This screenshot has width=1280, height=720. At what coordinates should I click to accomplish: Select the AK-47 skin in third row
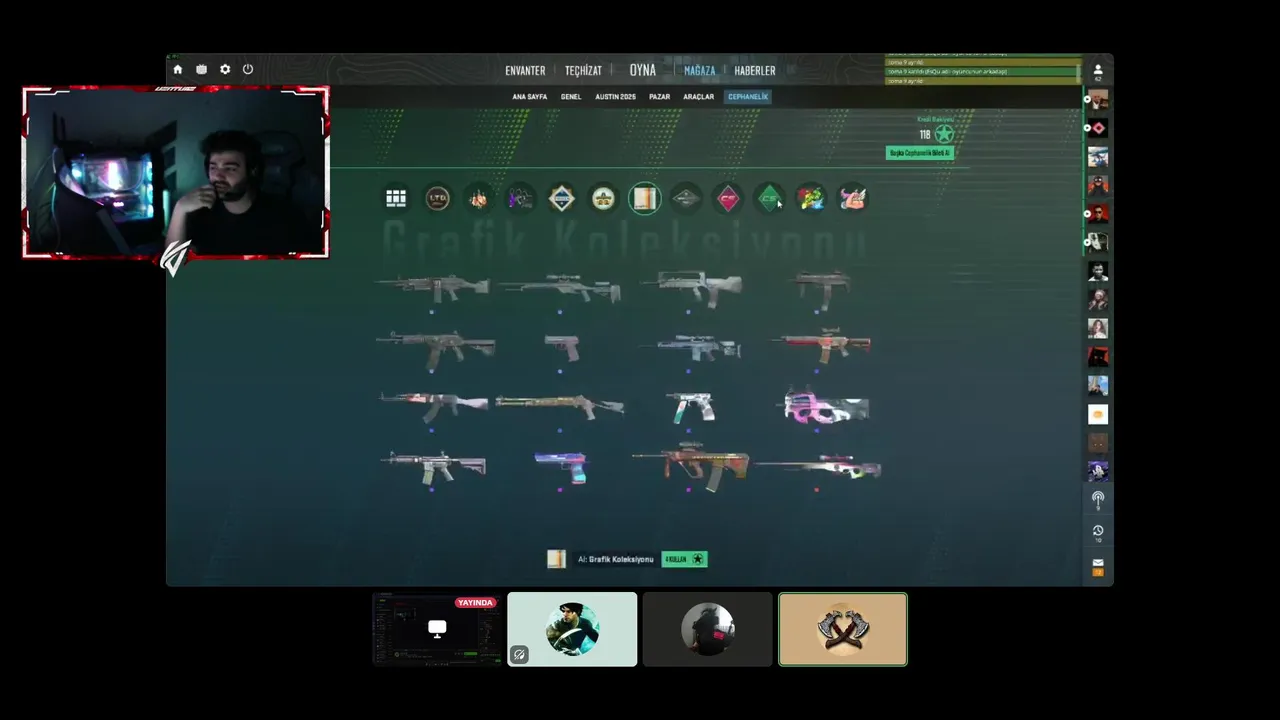pos(433,407)
